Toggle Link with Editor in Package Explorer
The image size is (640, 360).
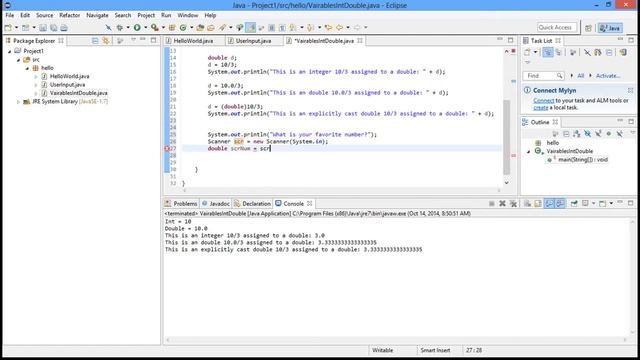(x=105, y=40)
